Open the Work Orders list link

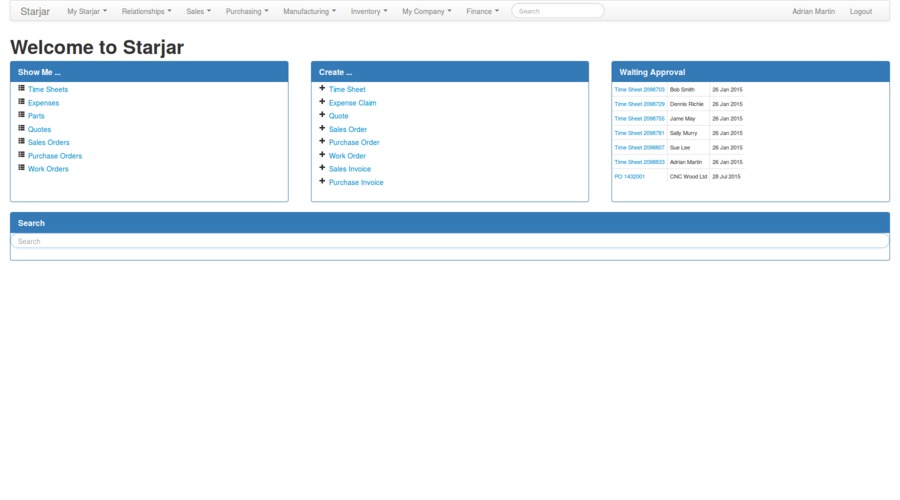[48, 169]
